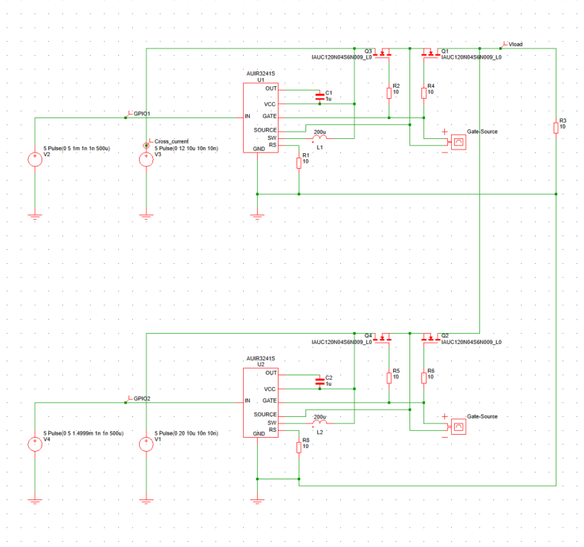Select MOSFET Q3 symbol
This screenshot has width=584, height=547.
coord(383,53)
